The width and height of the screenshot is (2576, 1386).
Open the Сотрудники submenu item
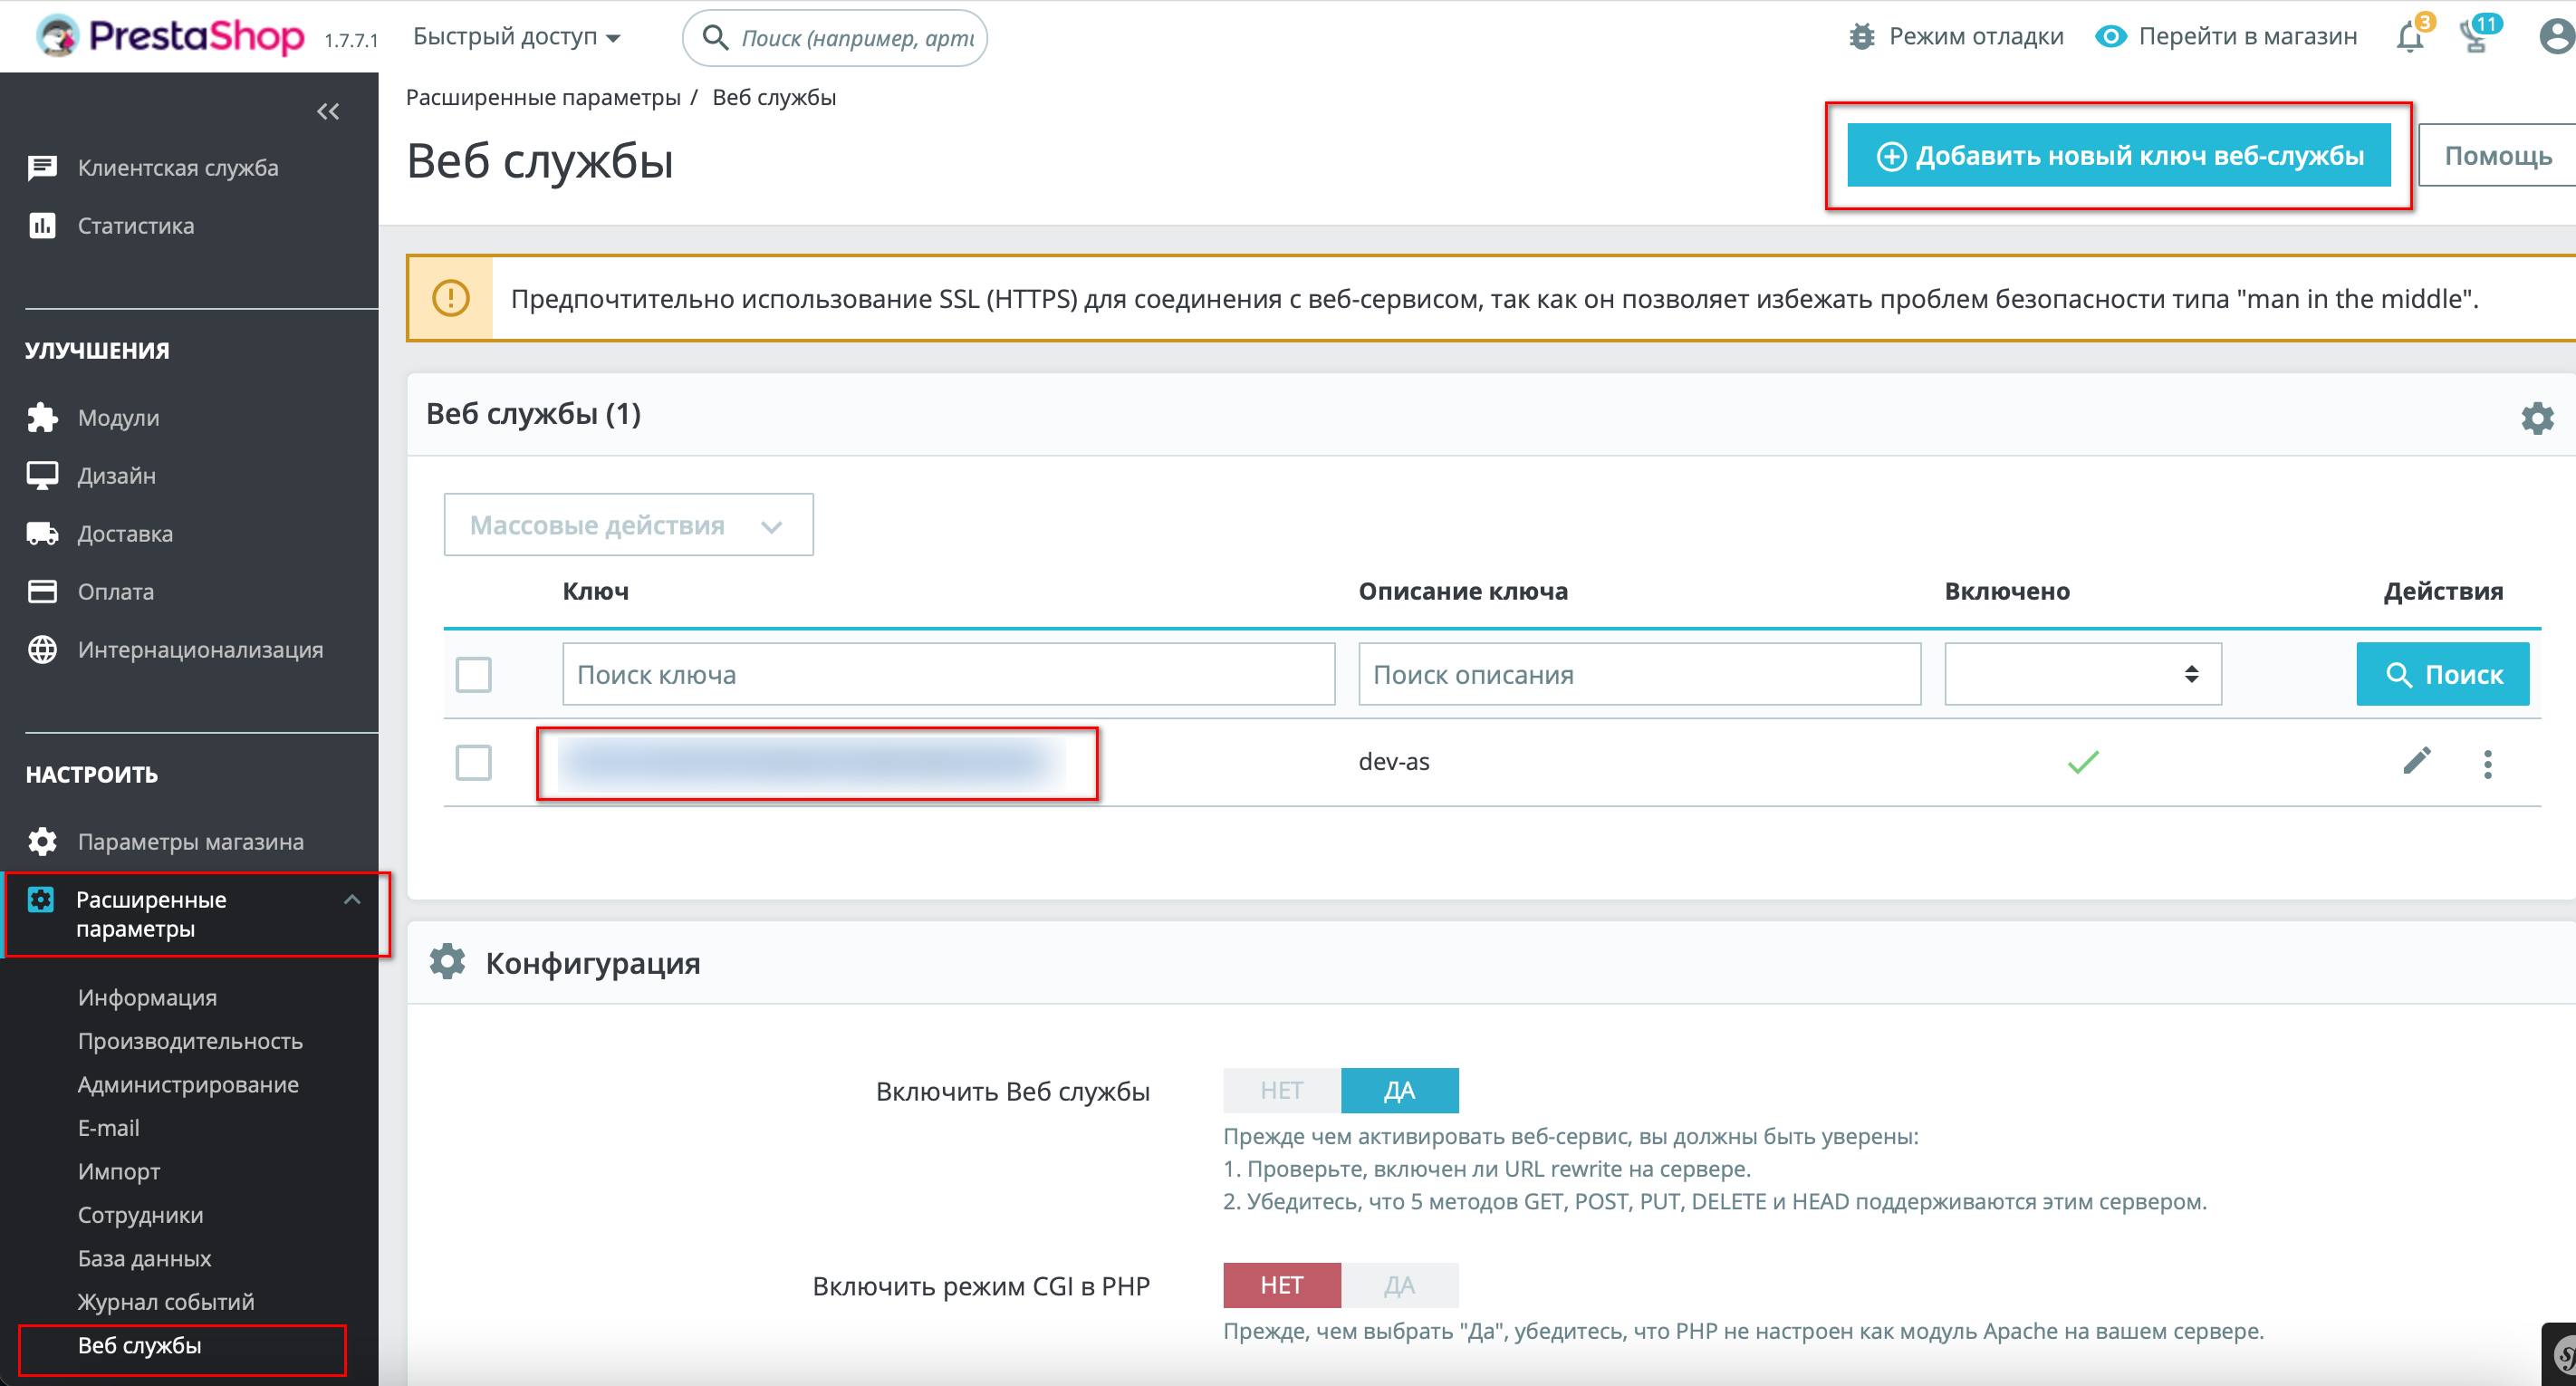[x=140, y=1214]
